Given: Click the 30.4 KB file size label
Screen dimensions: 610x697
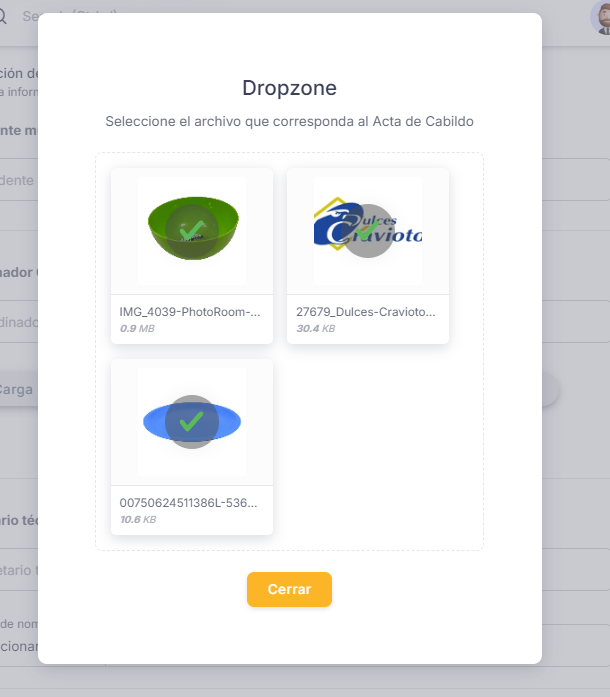Looking at the screenshot, I should [315, 328].
